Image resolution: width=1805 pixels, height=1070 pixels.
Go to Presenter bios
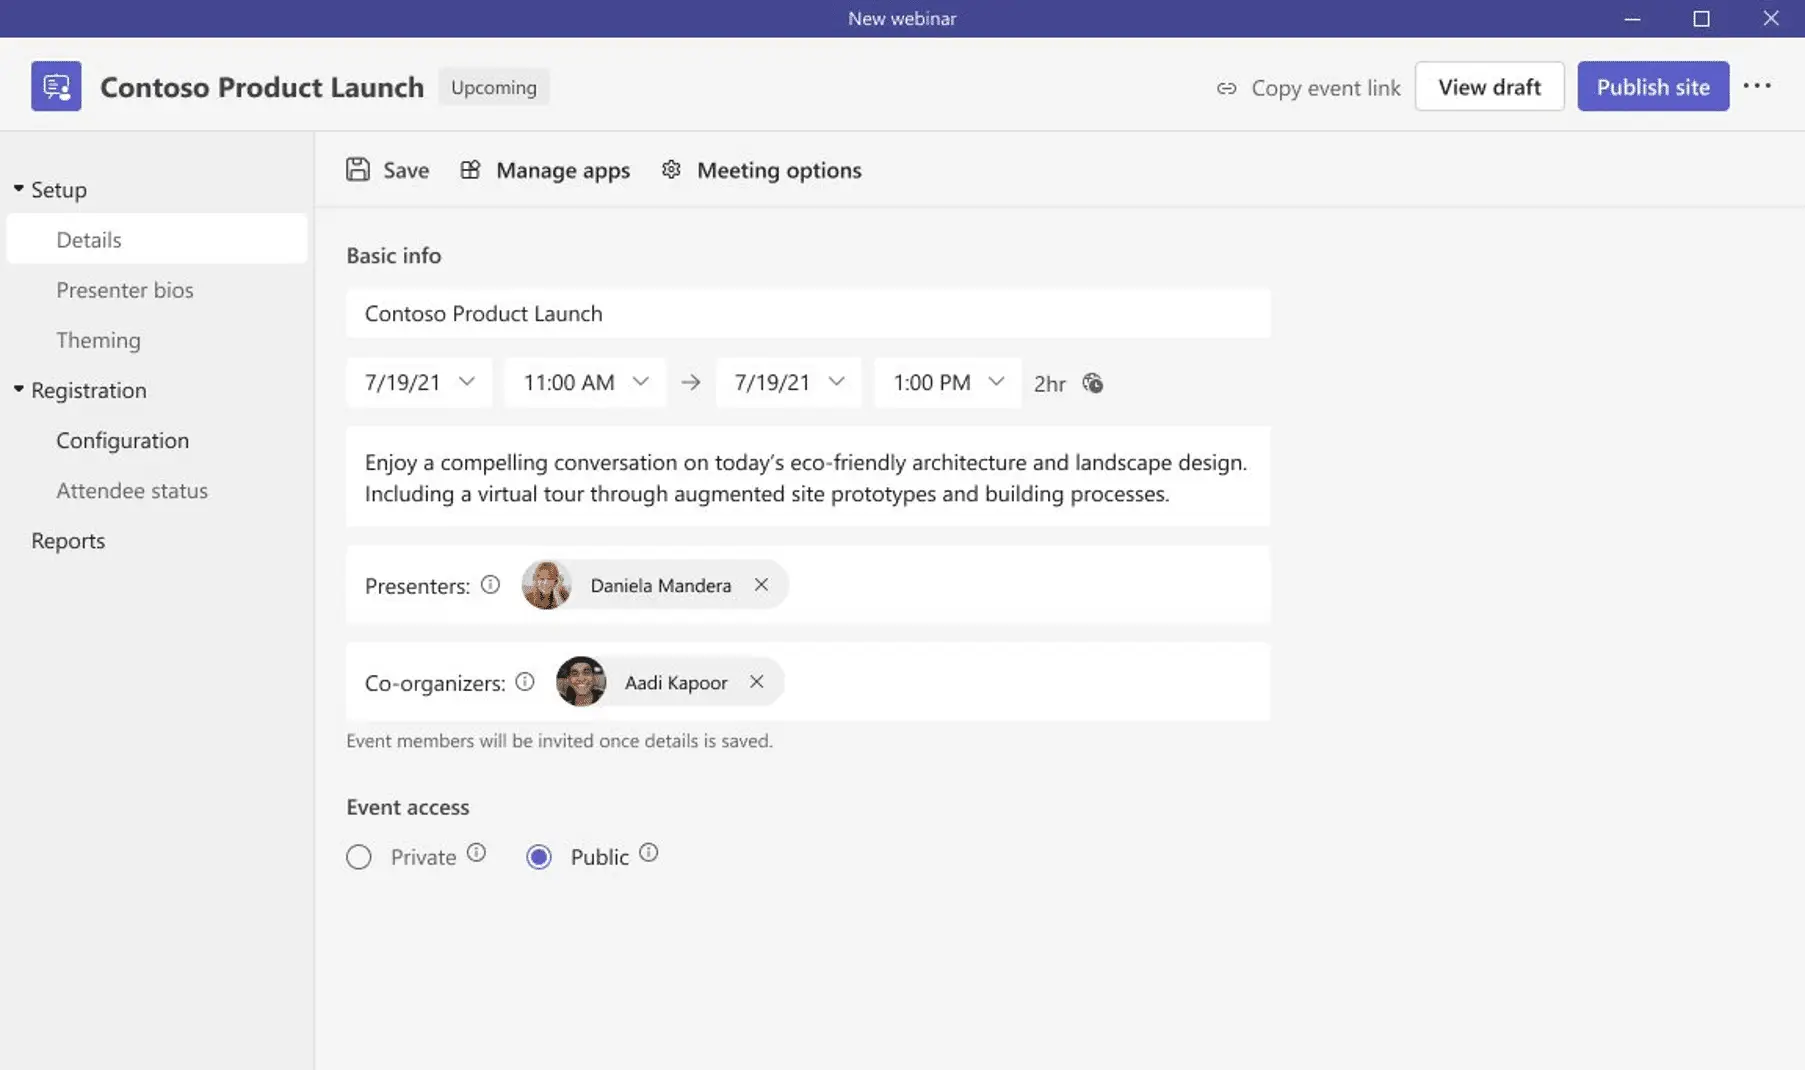point(125,290)
